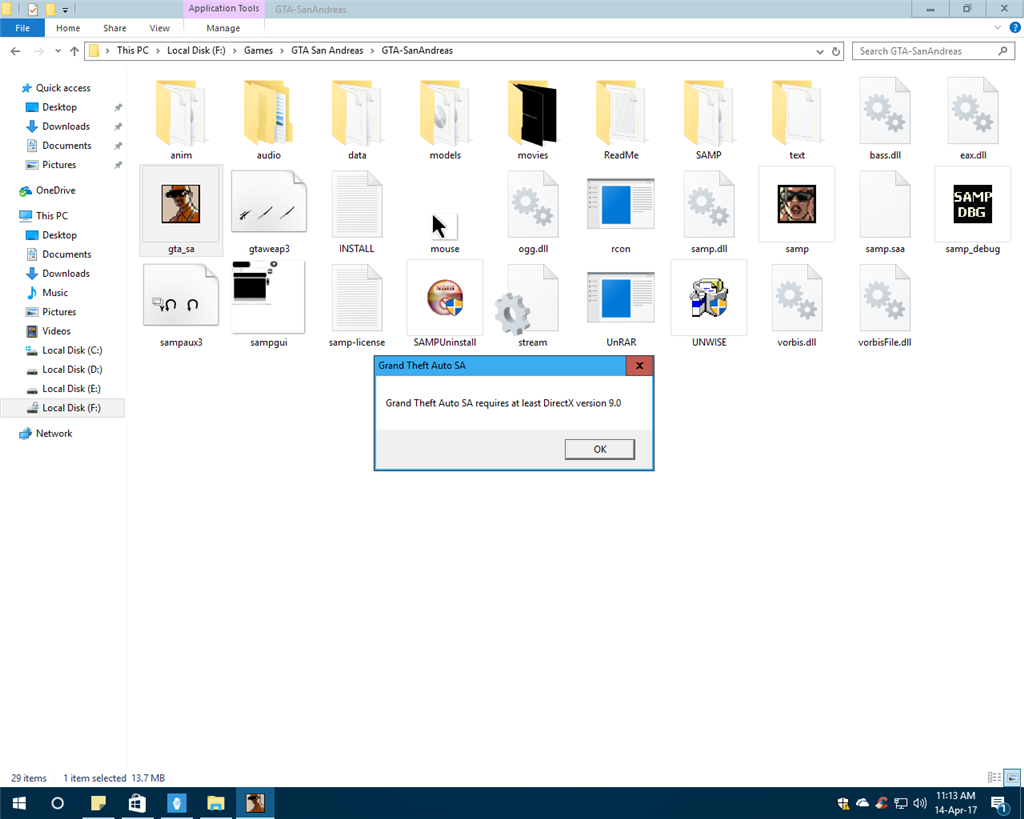The image size is (1024, 819).
Task: Select the sampgui file icon
Action: point(268,297)
